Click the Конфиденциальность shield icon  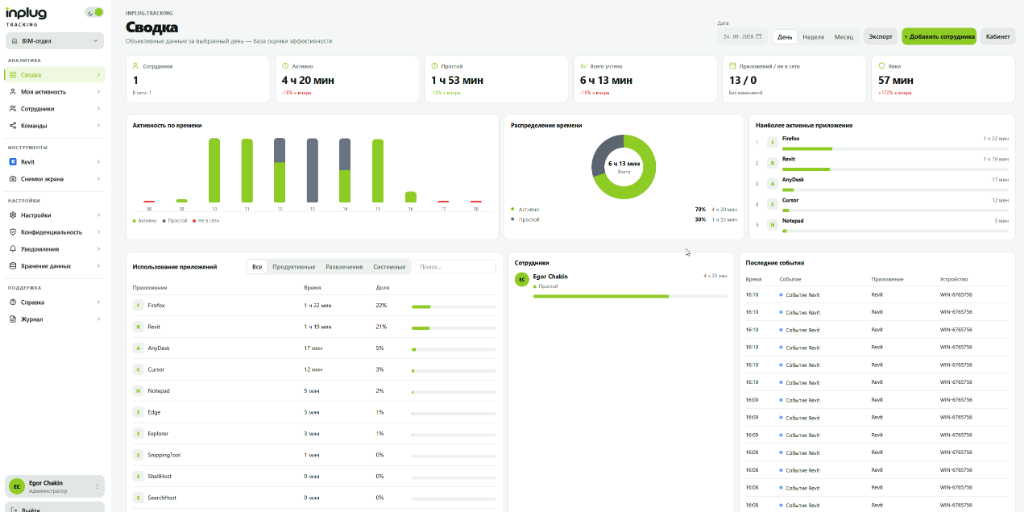pos(13,232)
